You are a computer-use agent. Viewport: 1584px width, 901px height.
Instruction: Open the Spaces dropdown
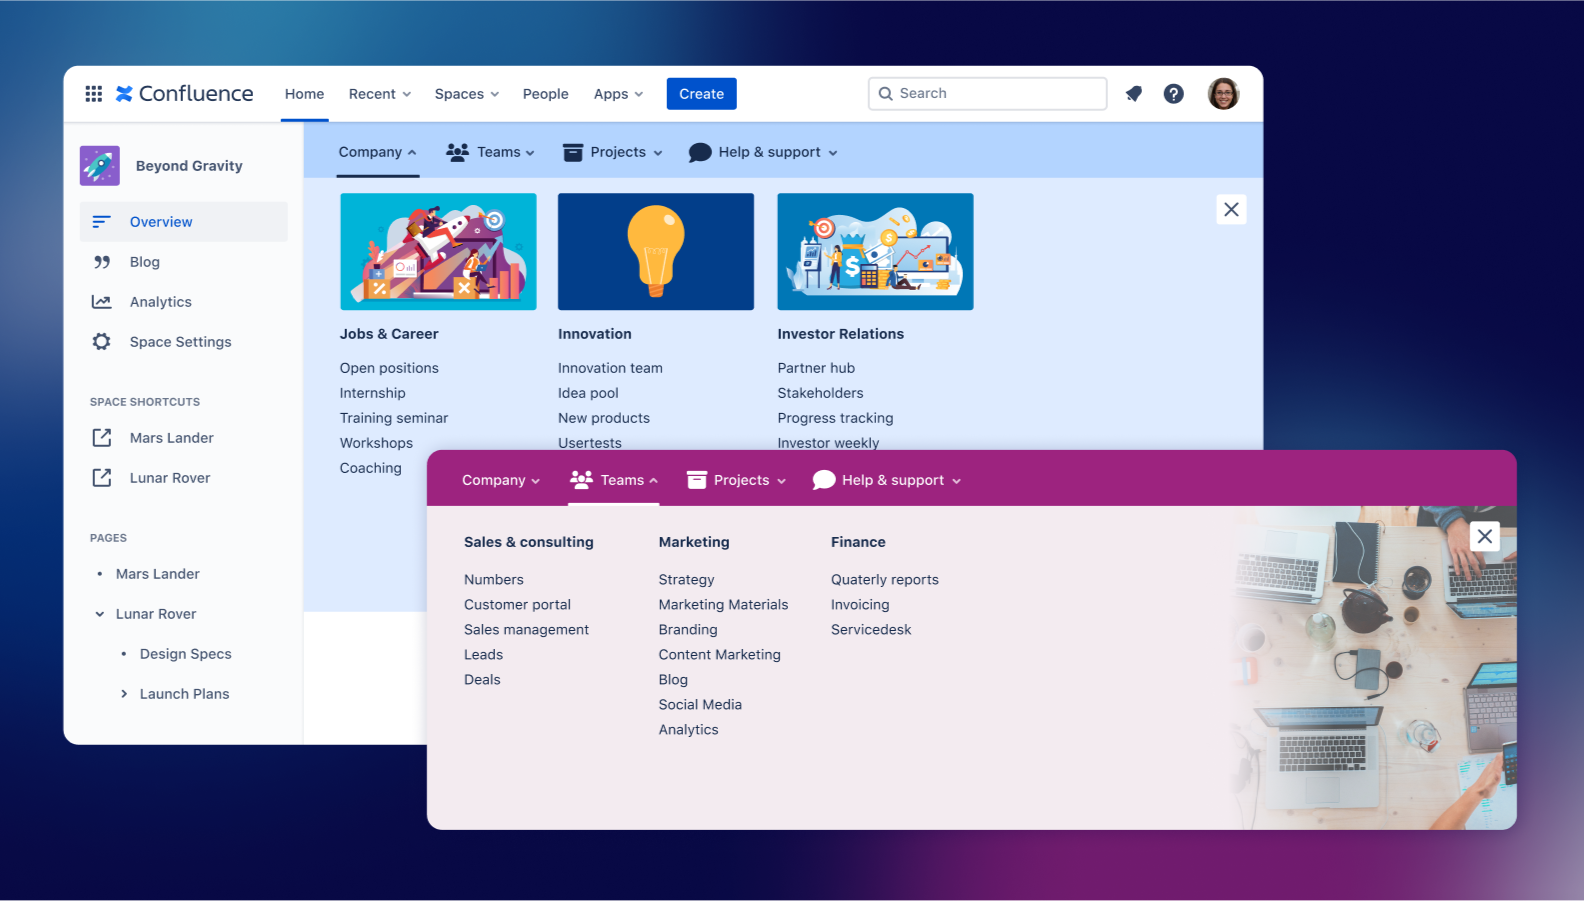(467, 94)
